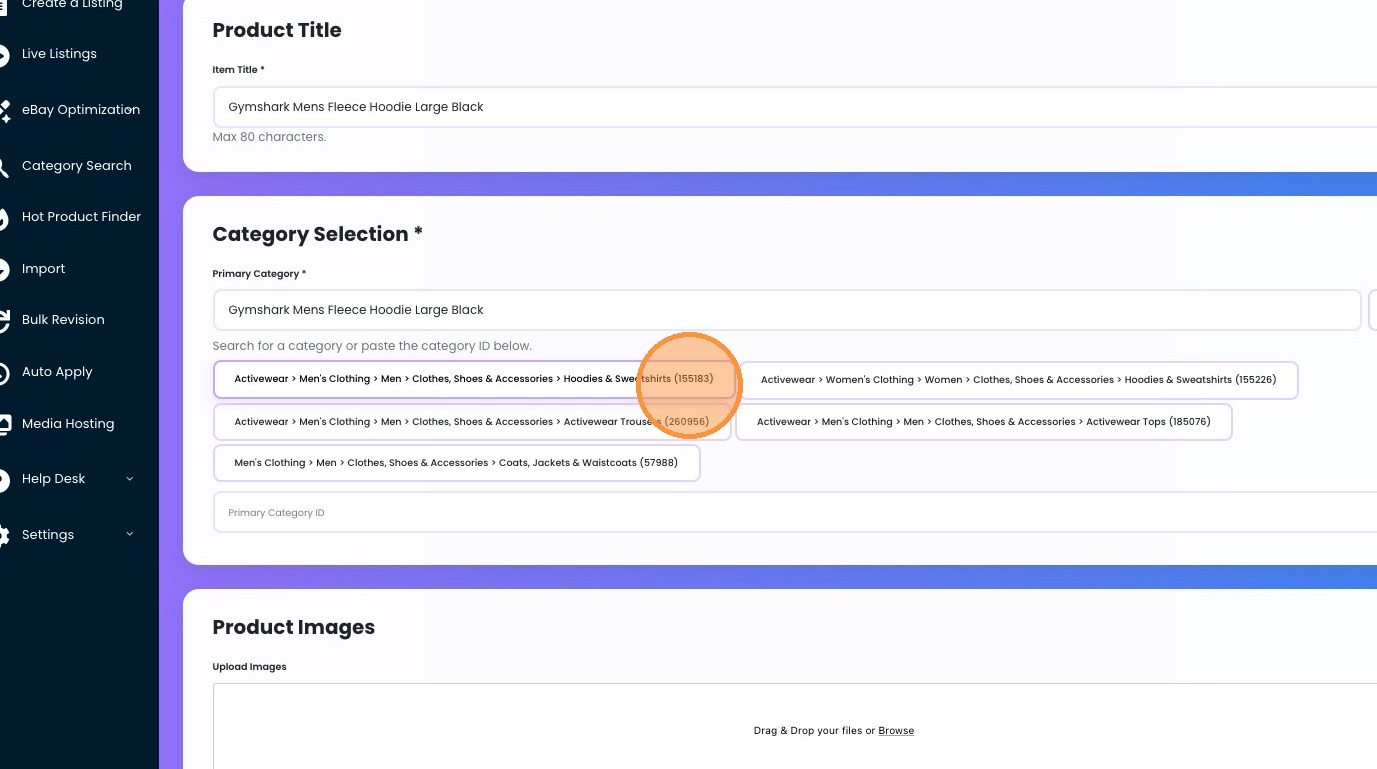1377x769 pixels.
Task: Choose Coats, Jackets & Waistcoats (57988) category
Action: click(x=456, y=463)
